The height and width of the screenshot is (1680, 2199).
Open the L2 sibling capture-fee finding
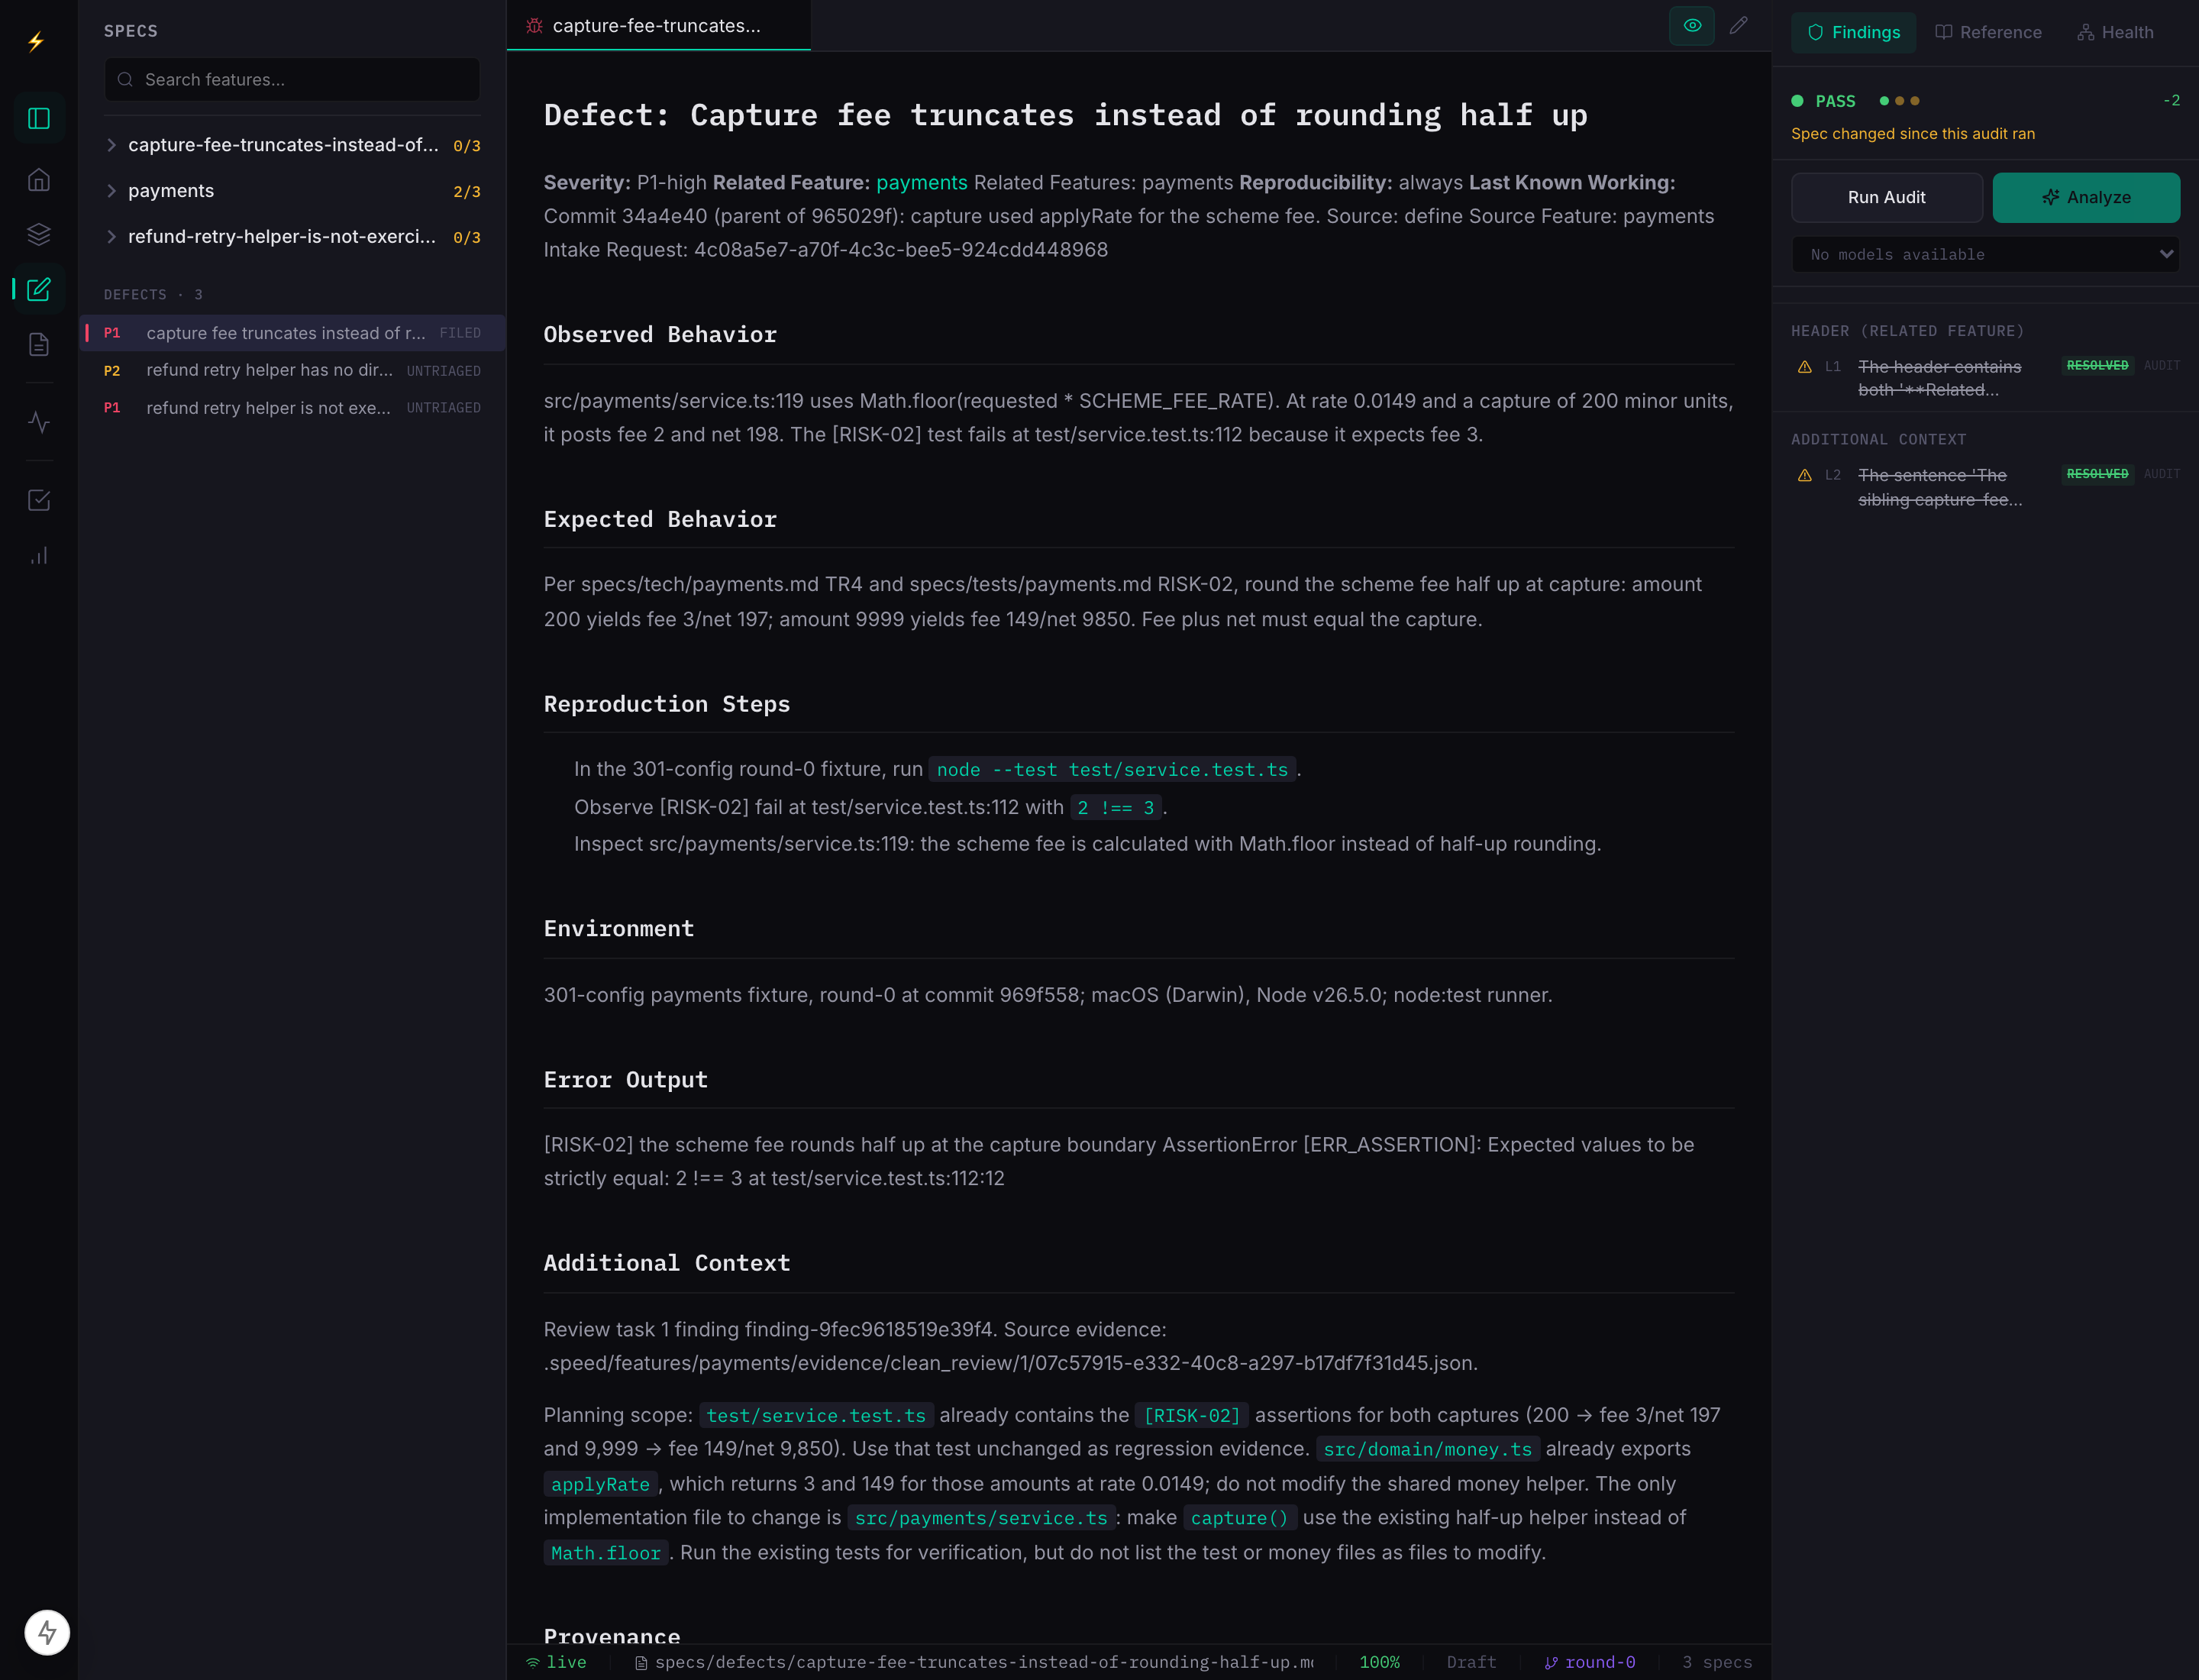click(1985, 487)
